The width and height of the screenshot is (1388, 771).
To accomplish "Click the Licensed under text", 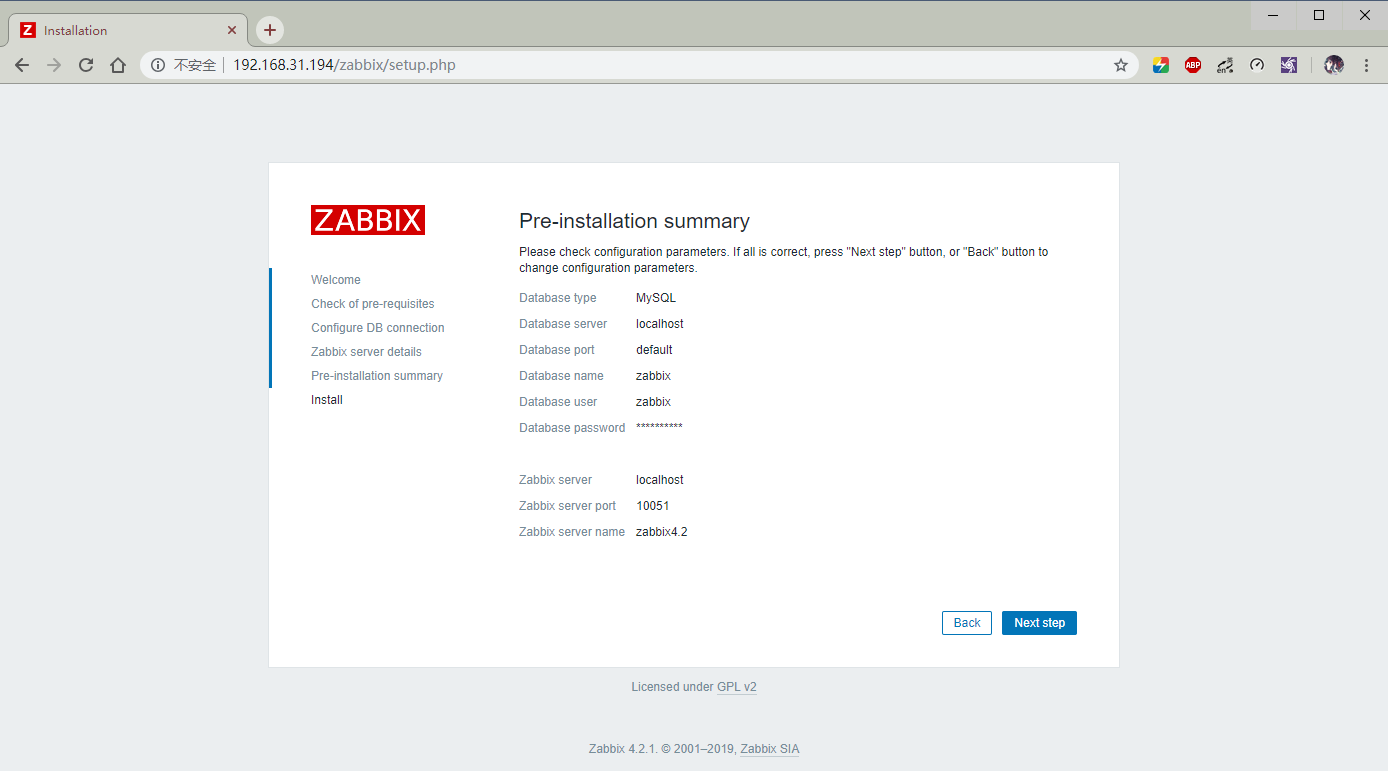I will coord(672,687).
